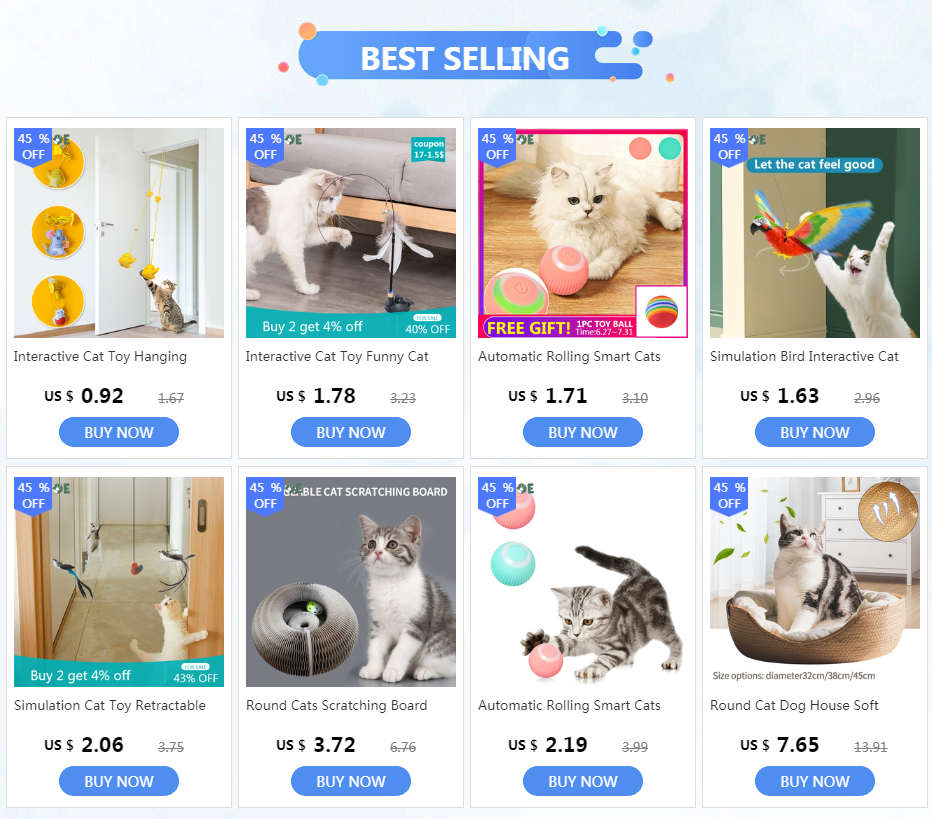Open the Round Cats Scratching Board title link
The image size is (932, 819).
336,705
